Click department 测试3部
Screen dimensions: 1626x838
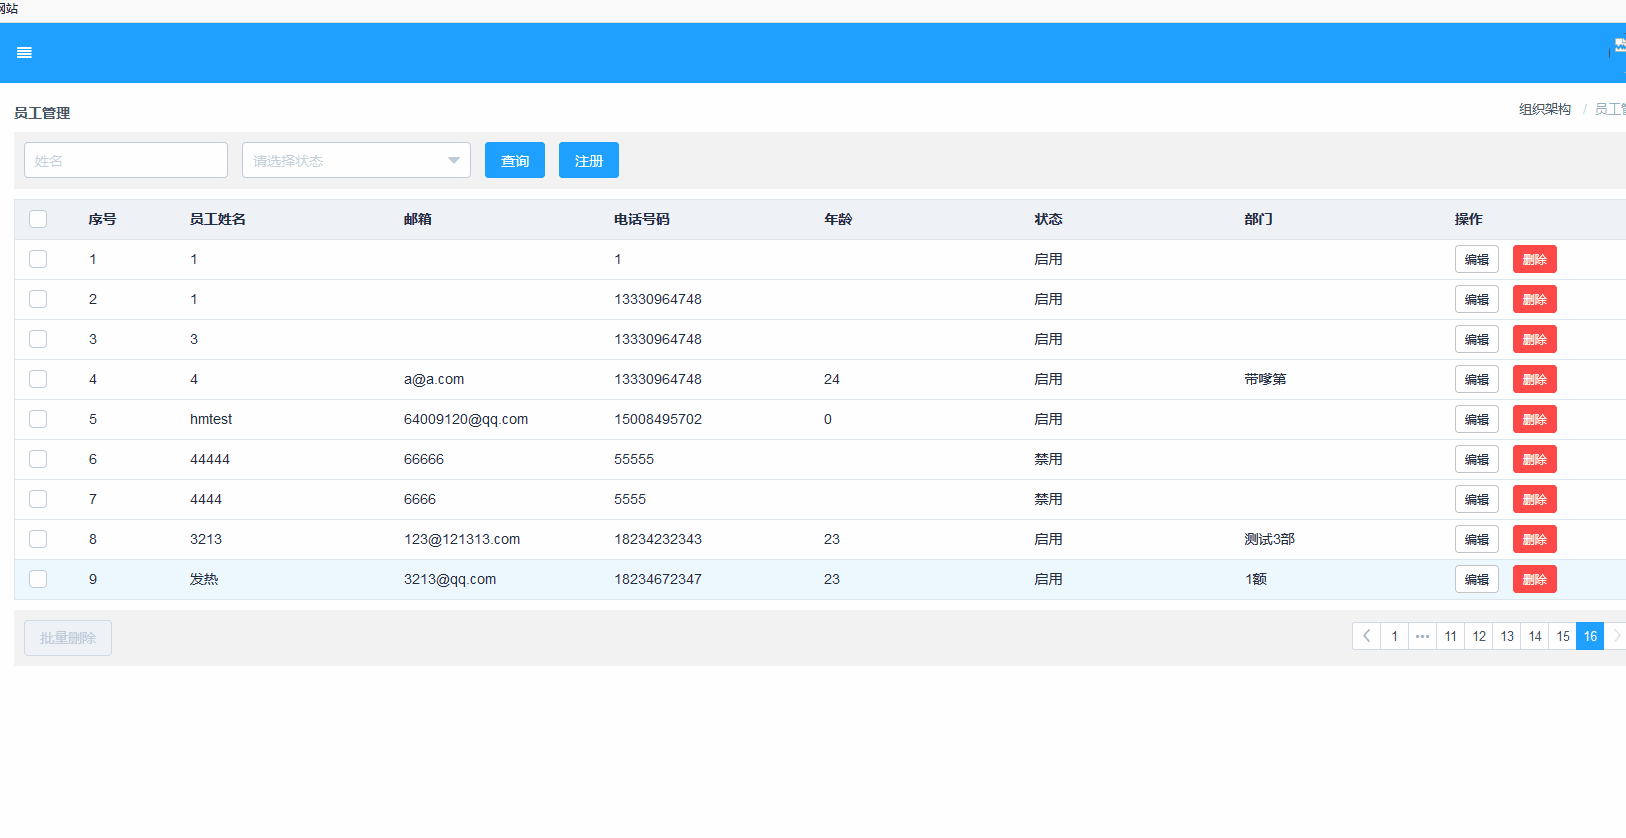[1269, 539]
